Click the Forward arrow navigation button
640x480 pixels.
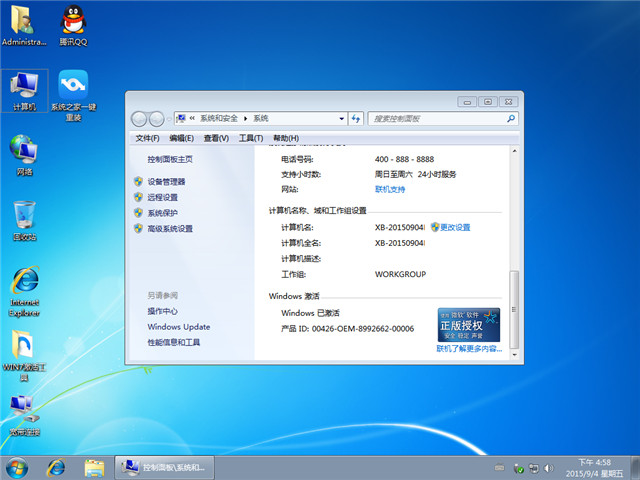(x=156, y=119)
